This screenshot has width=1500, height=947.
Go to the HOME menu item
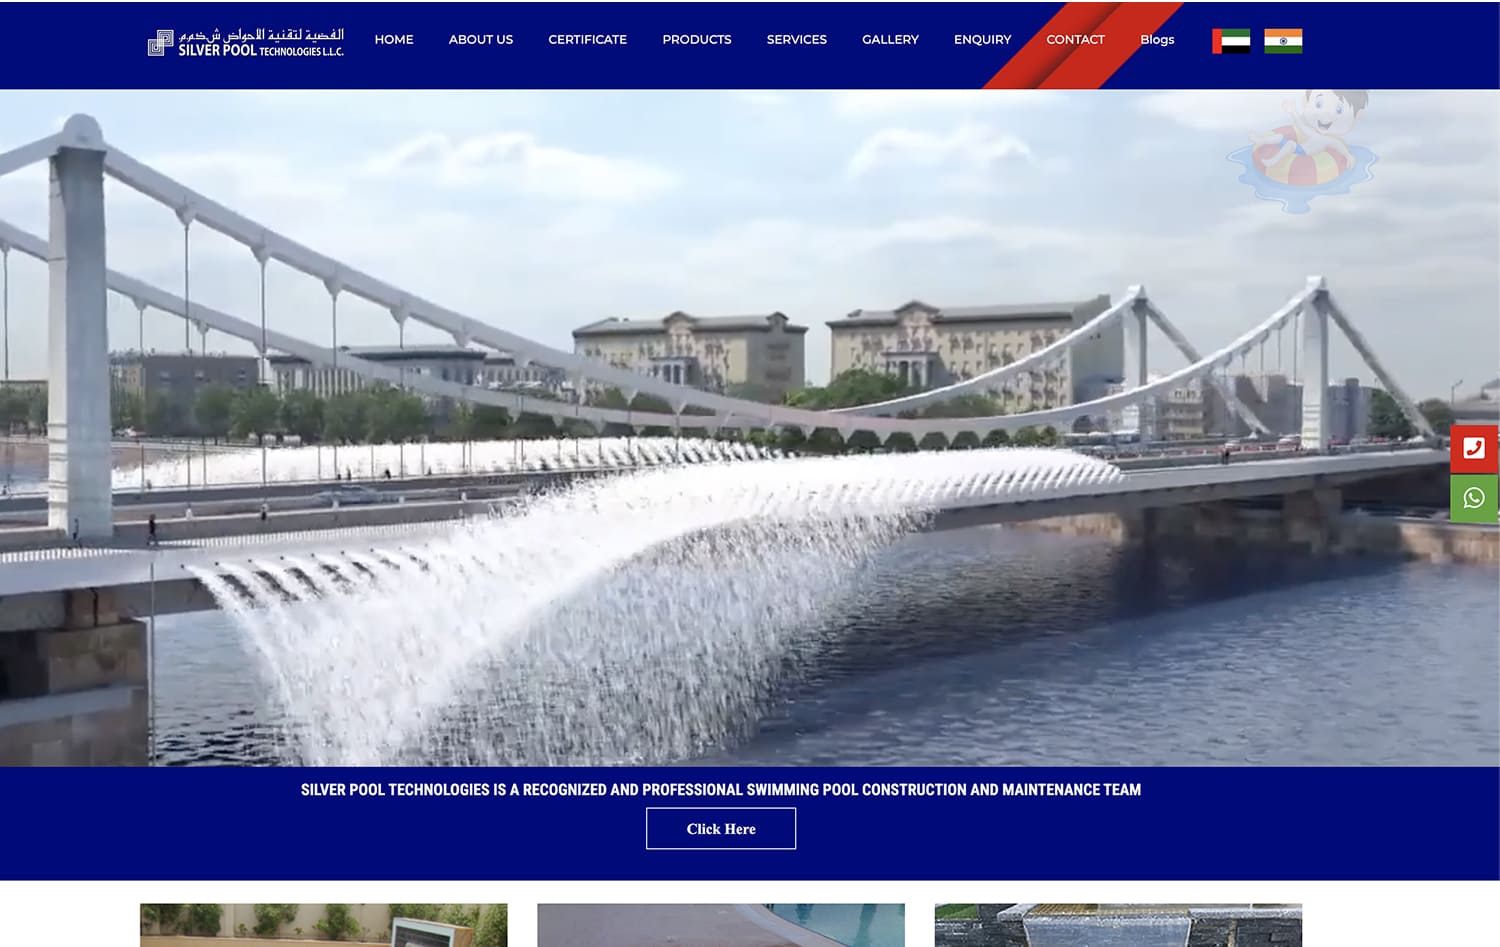[394, 40]
